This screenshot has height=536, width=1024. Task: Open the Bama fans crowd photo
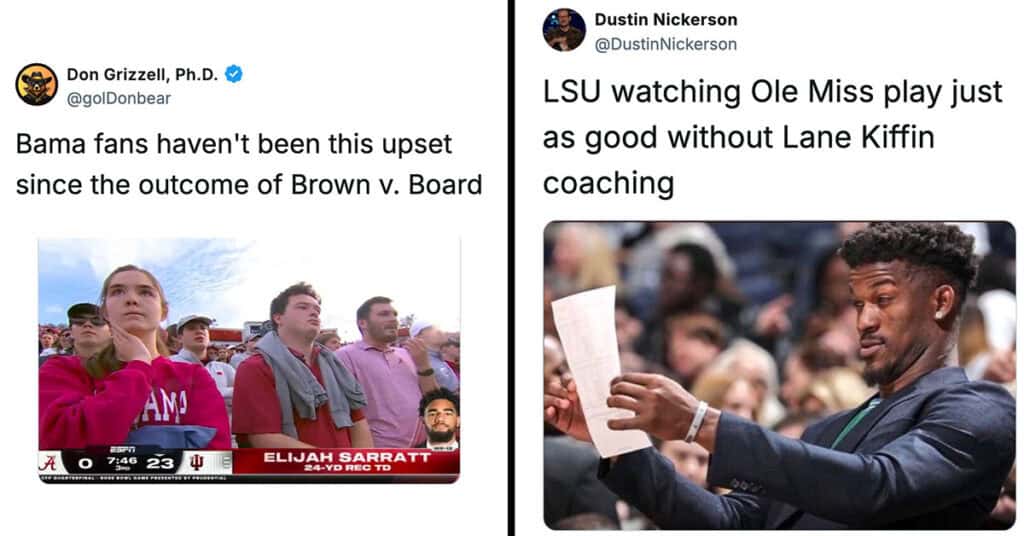tap(249, 360)
